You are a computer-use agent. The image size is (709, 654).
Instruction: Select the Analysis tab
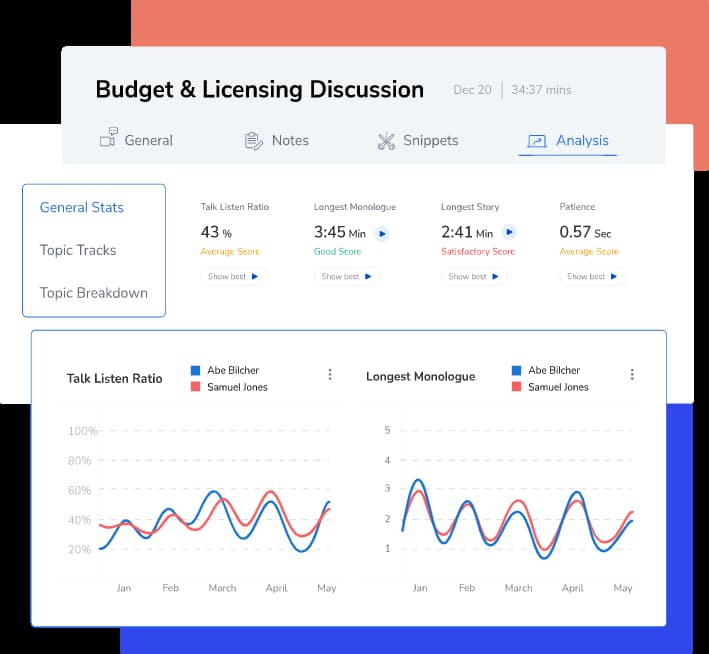point(567,141)
